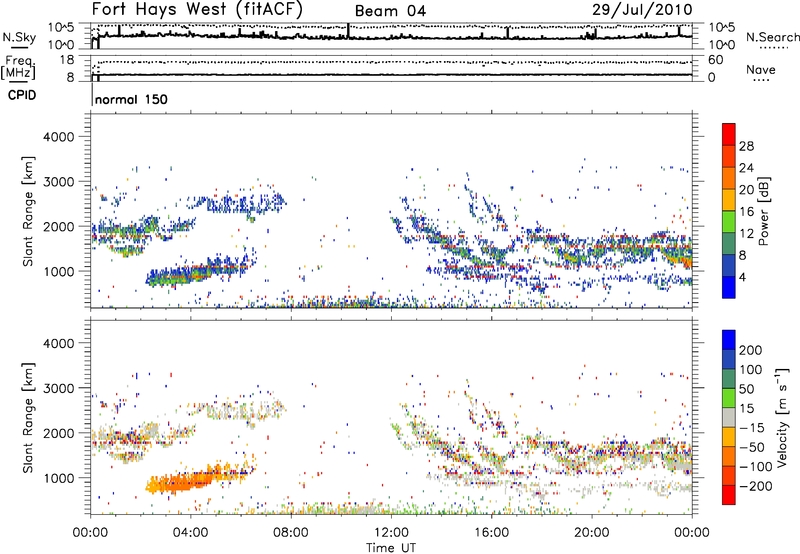Click the 'Power [dB]' colorbar title
Viewport: 800px width, 554px height.
763,211
